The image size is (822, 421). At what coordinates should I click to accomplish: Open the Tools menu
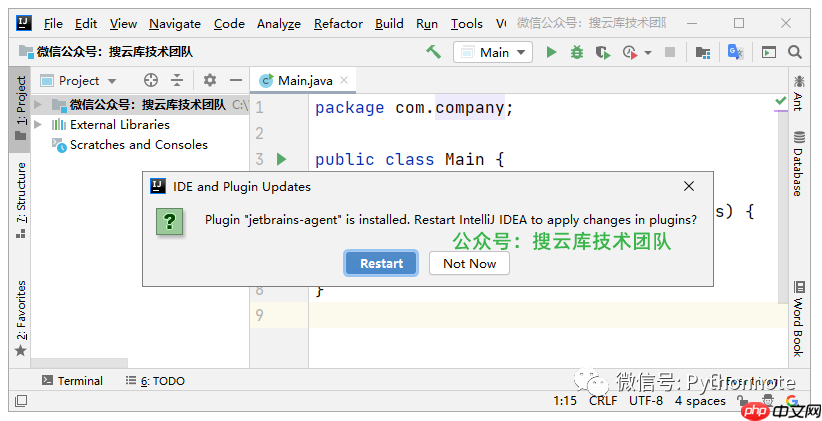pyautogui.click(x=467, y=24)
